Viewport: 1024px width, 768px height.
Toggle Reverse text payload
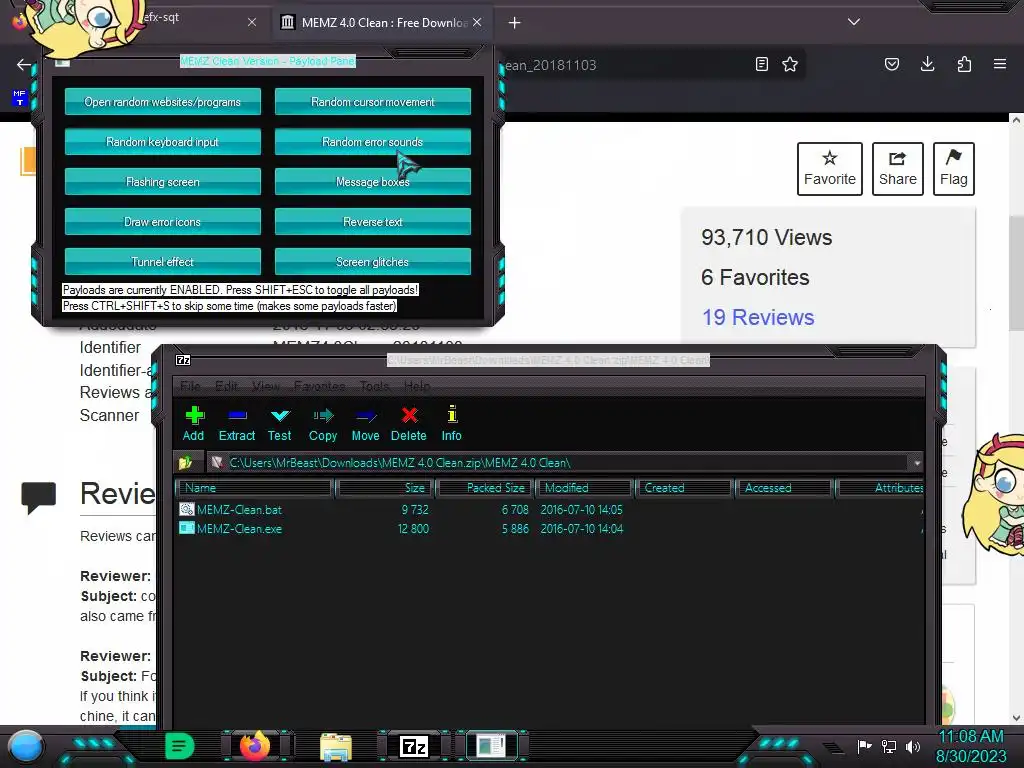tap(372, 221)
